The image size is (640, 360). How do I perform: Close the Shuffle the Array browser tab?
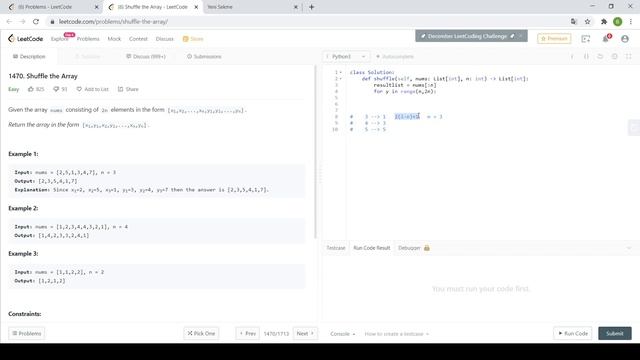click(196, 7)
